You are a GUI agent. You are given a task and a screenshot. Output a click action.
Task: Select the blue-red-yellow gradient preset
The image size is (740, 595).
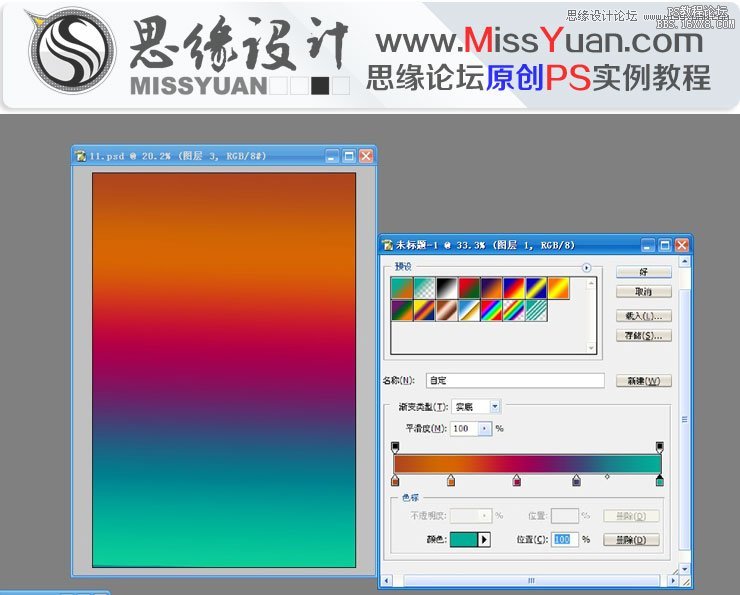pos(514,288)
